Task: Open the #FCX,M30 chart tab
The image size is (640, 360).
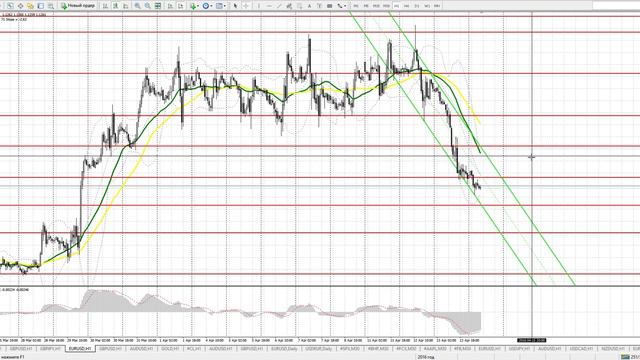Action: point(406,349)
